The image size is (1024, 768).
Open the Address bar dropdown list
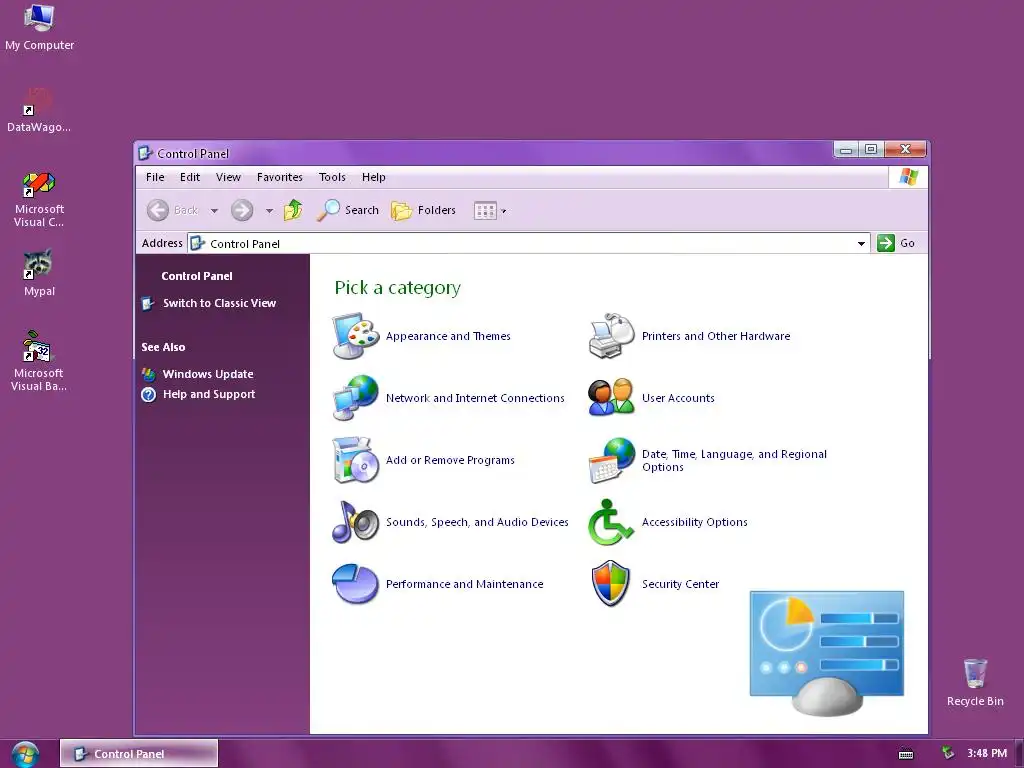coord(861,244)
